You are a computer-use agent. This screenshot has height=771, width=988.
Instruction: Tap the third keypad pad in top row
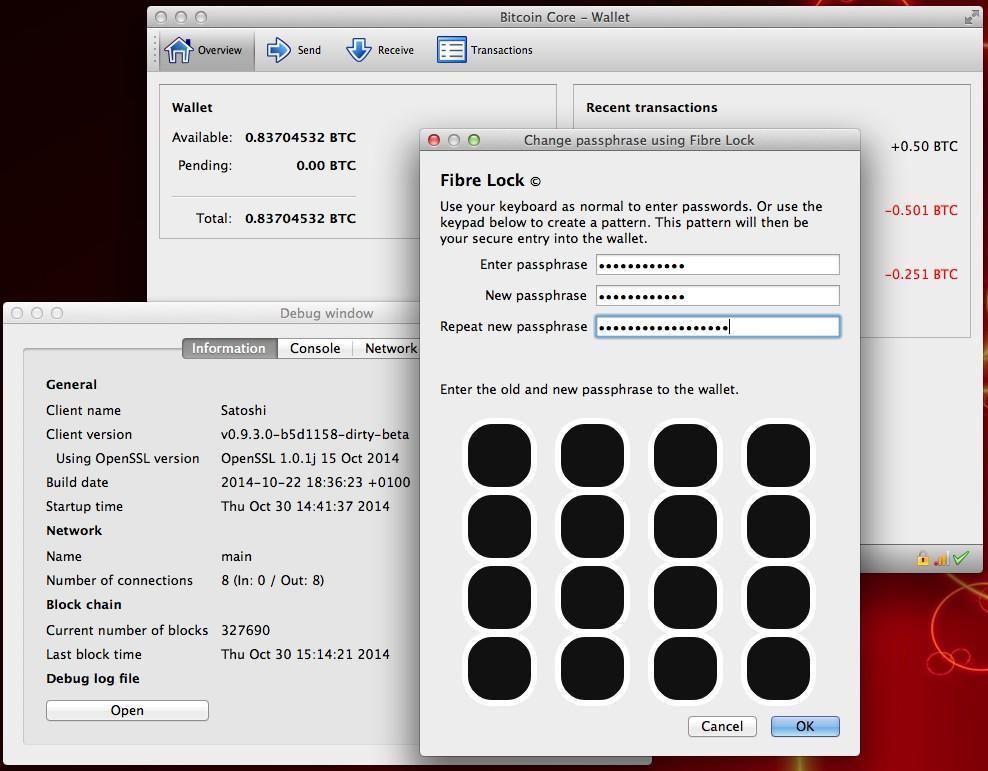686,455
